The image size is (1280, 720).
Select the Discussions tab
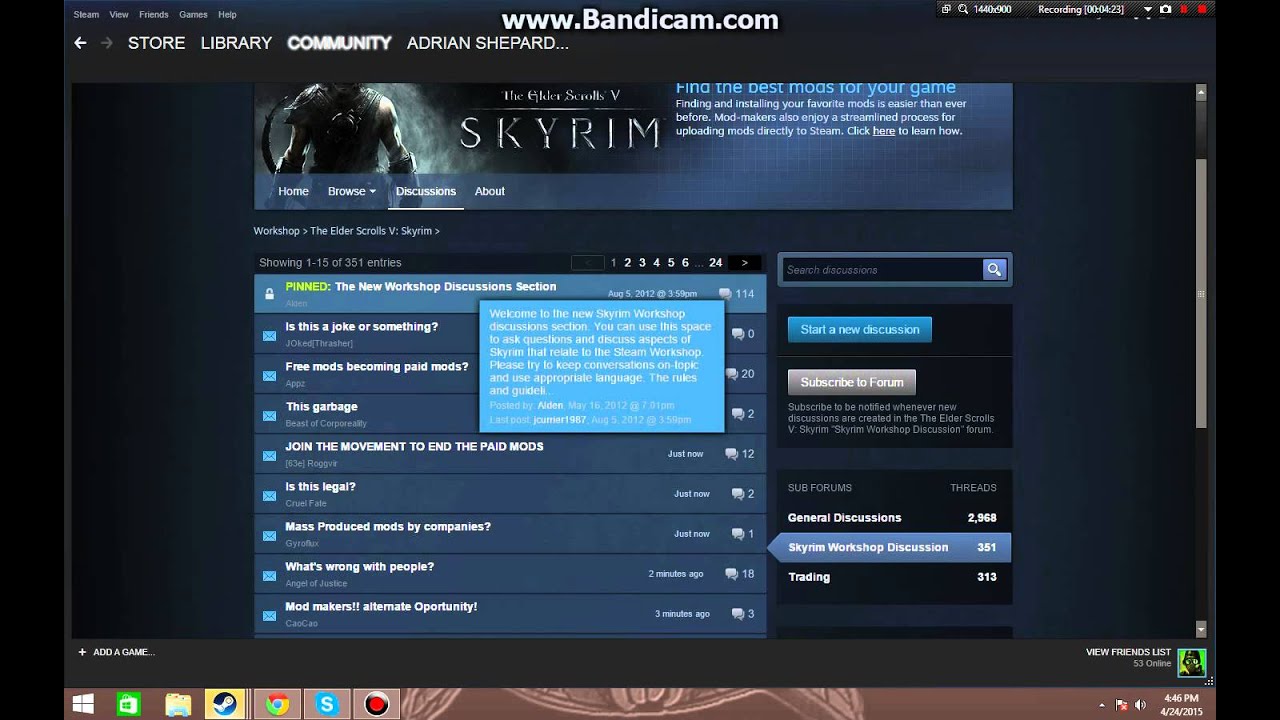coord(426,191)
